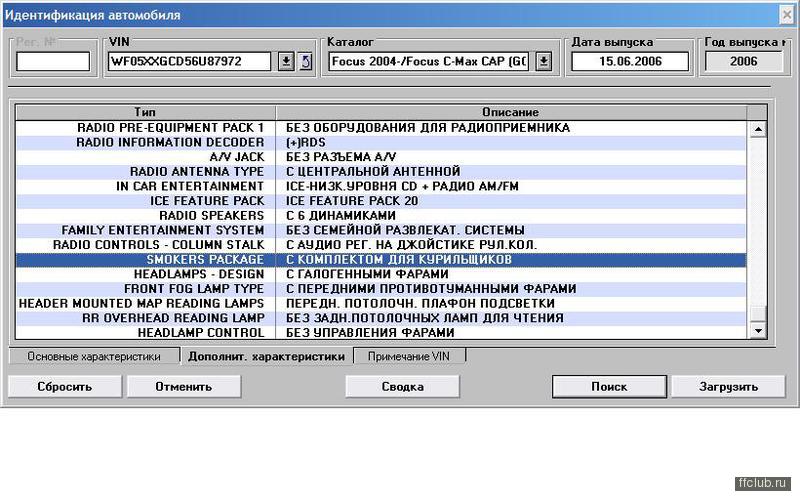
Task: Click the Тип column header
Action: pos(145,112)
